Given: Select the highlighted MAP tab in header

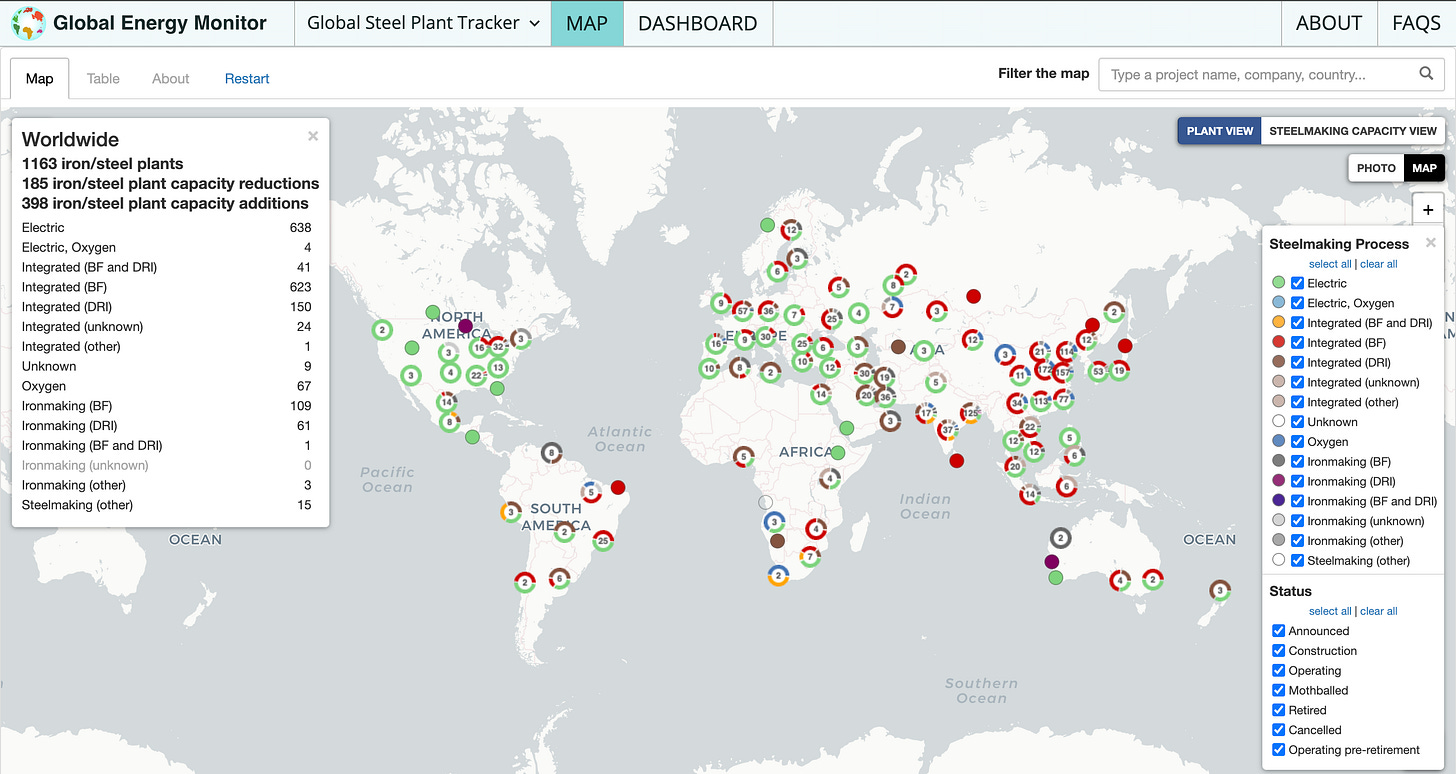Looking at the screenshot, I should click(587, 23).
